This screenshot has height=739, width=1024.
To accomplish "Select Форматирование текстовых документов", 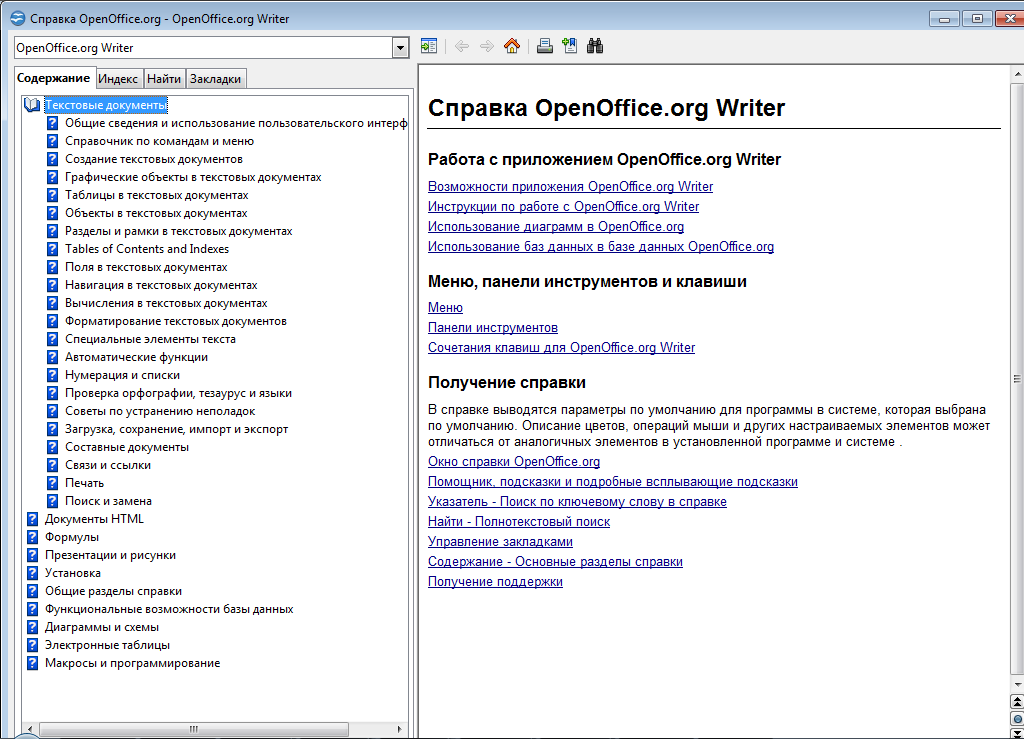I will pos(176,321).
